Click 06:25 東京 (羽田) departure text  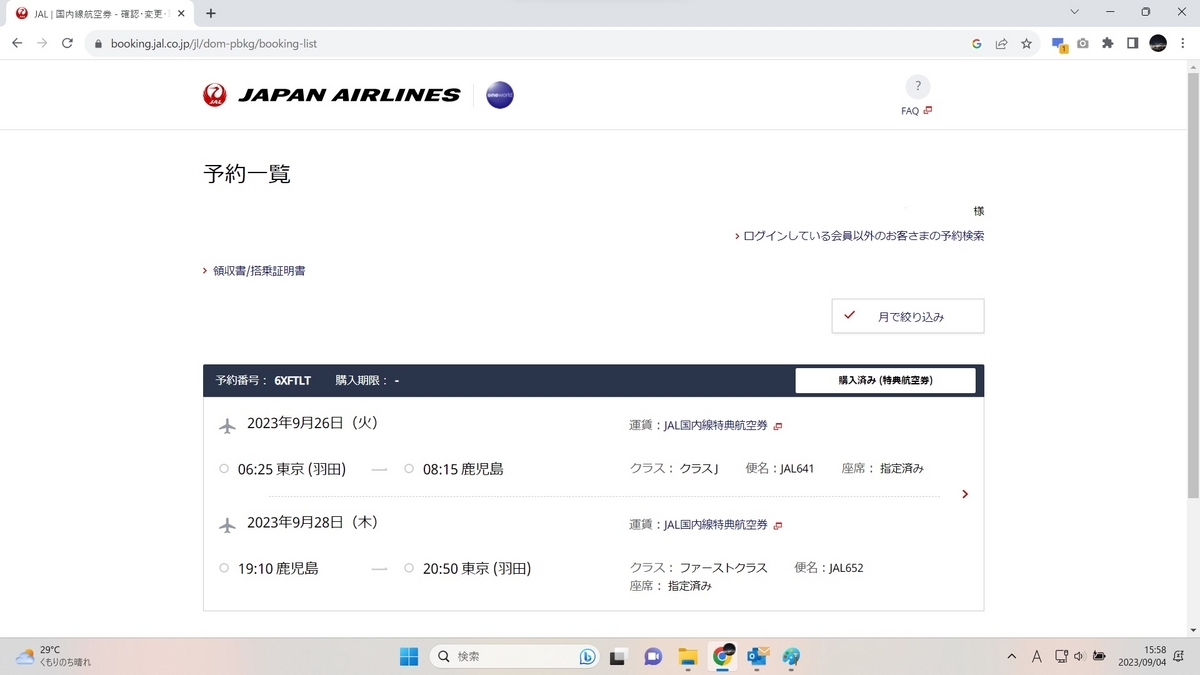(x=291, y=469)
